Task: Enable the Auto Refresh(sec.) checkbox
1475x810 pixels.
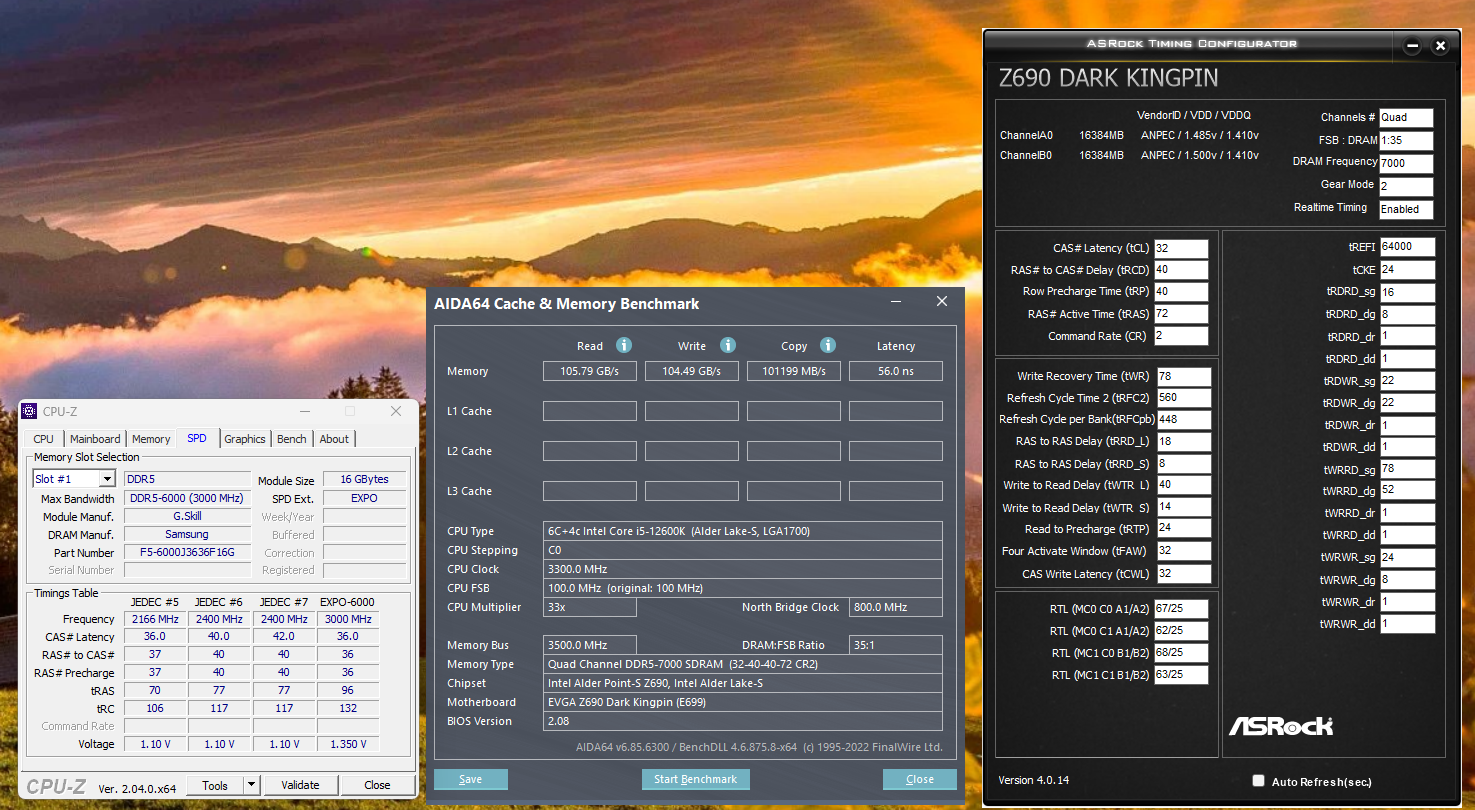Action: 1259,781
